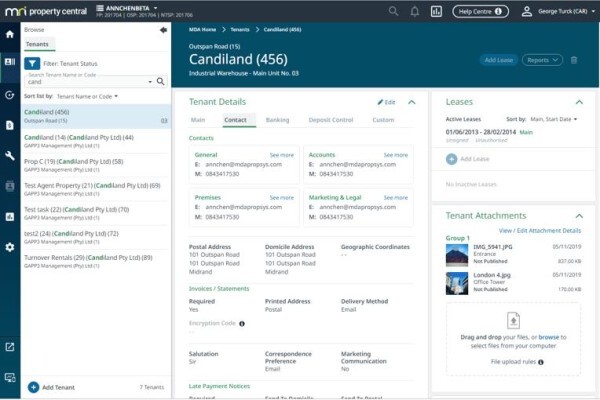
Task: Click the user profile icon
Action: click(527, 11)
